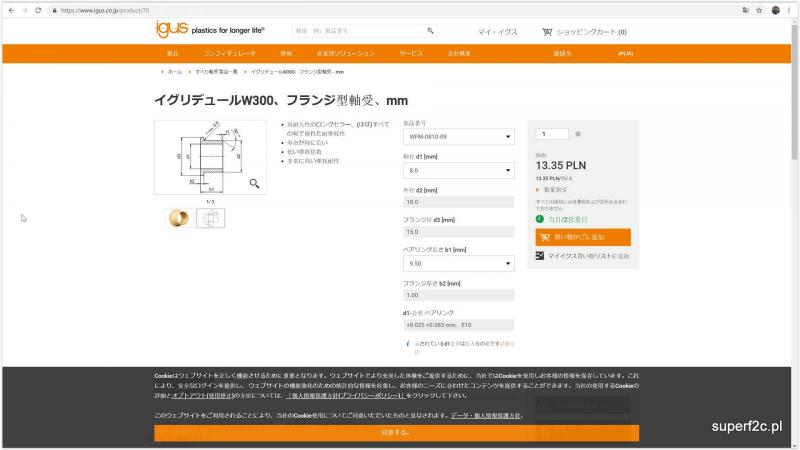
Task: Open the Chrome three-dot menu
Action: [790, 10]
